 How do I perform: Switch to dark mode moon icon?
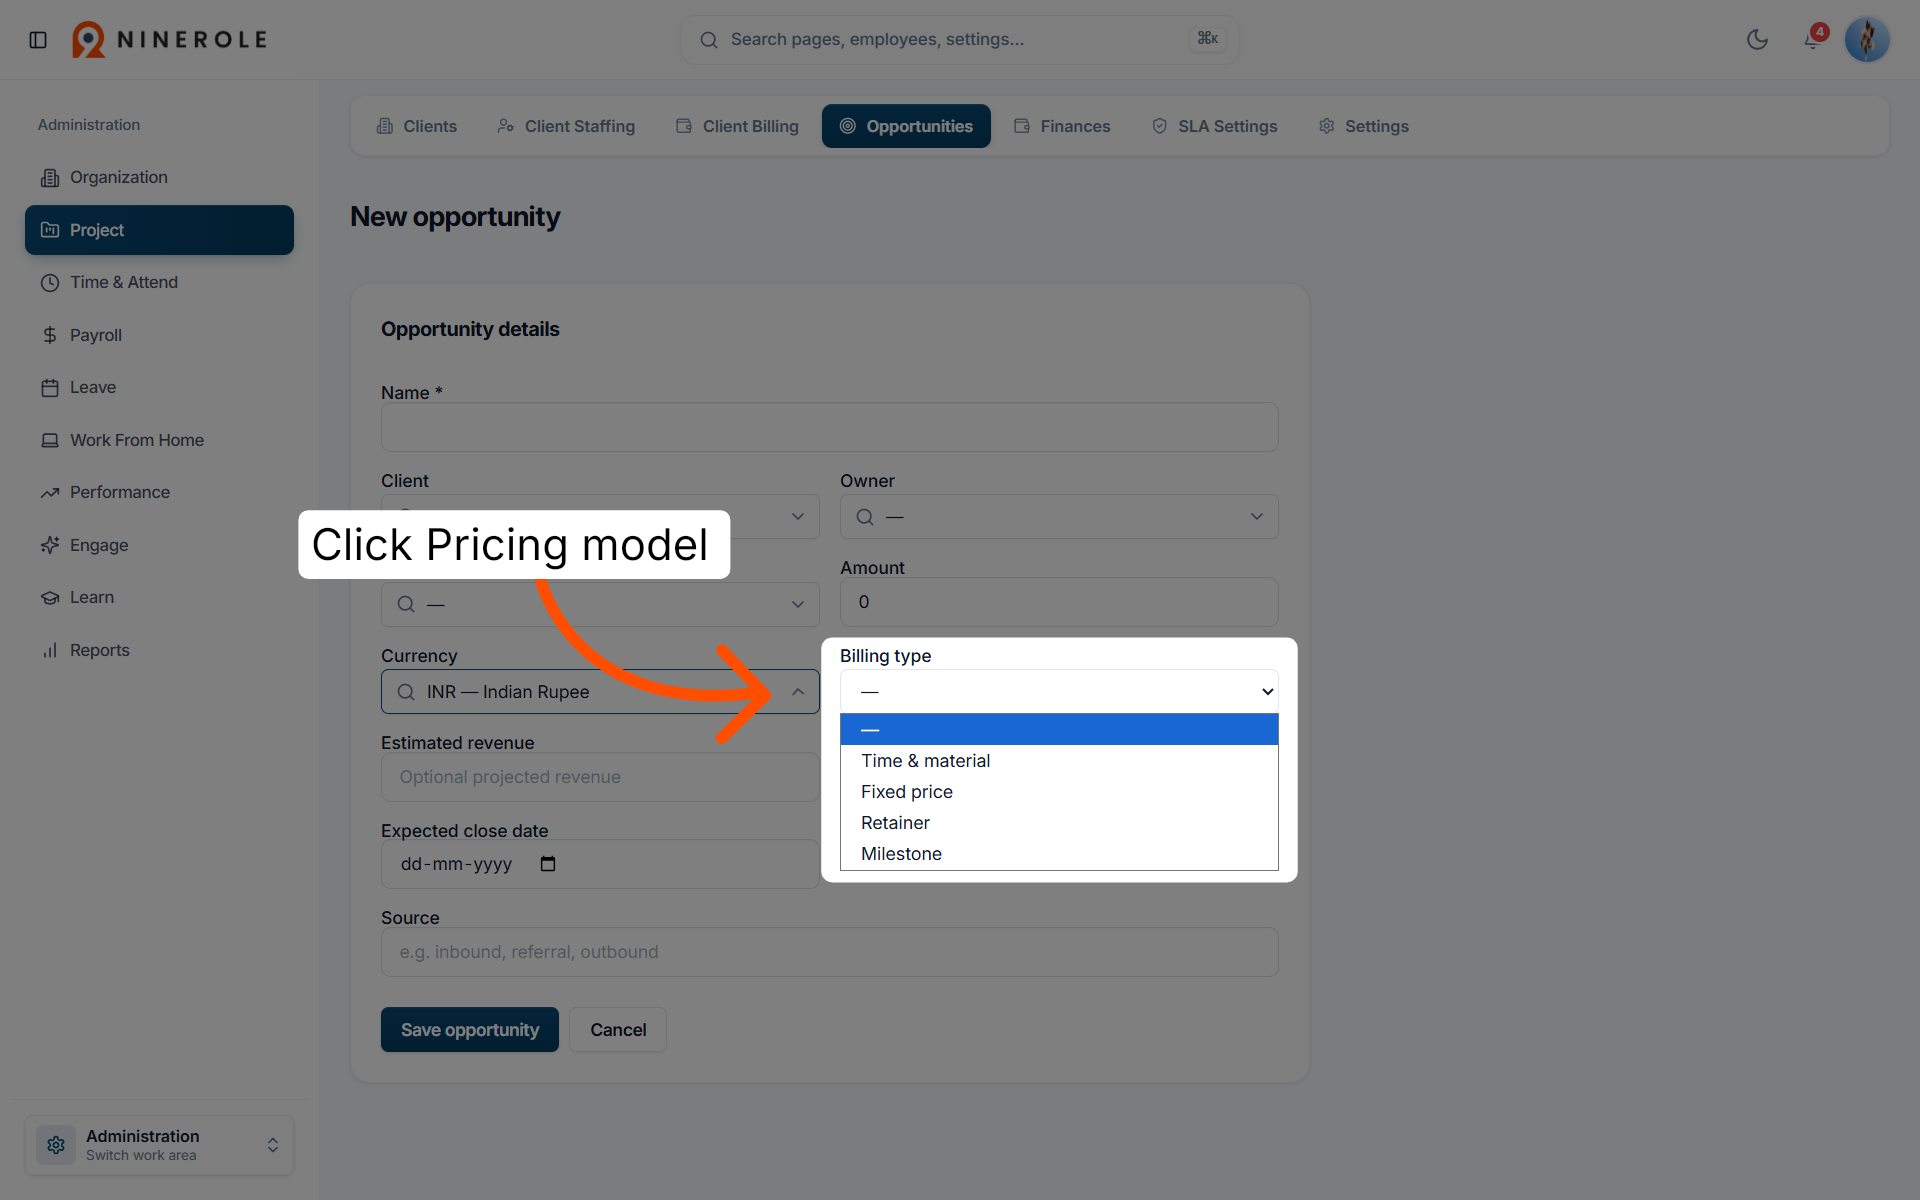coord(1757,40)
